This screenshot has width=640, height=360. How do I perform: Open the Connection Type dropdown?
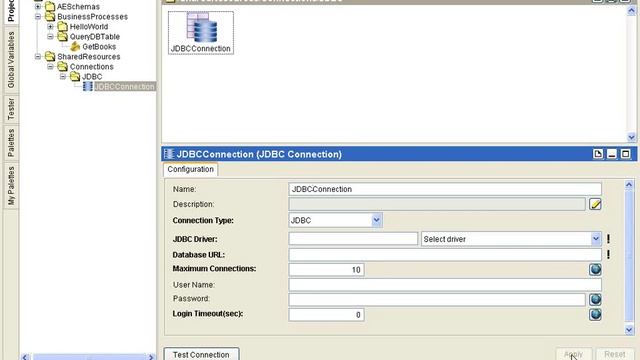[x=376, y=220]
